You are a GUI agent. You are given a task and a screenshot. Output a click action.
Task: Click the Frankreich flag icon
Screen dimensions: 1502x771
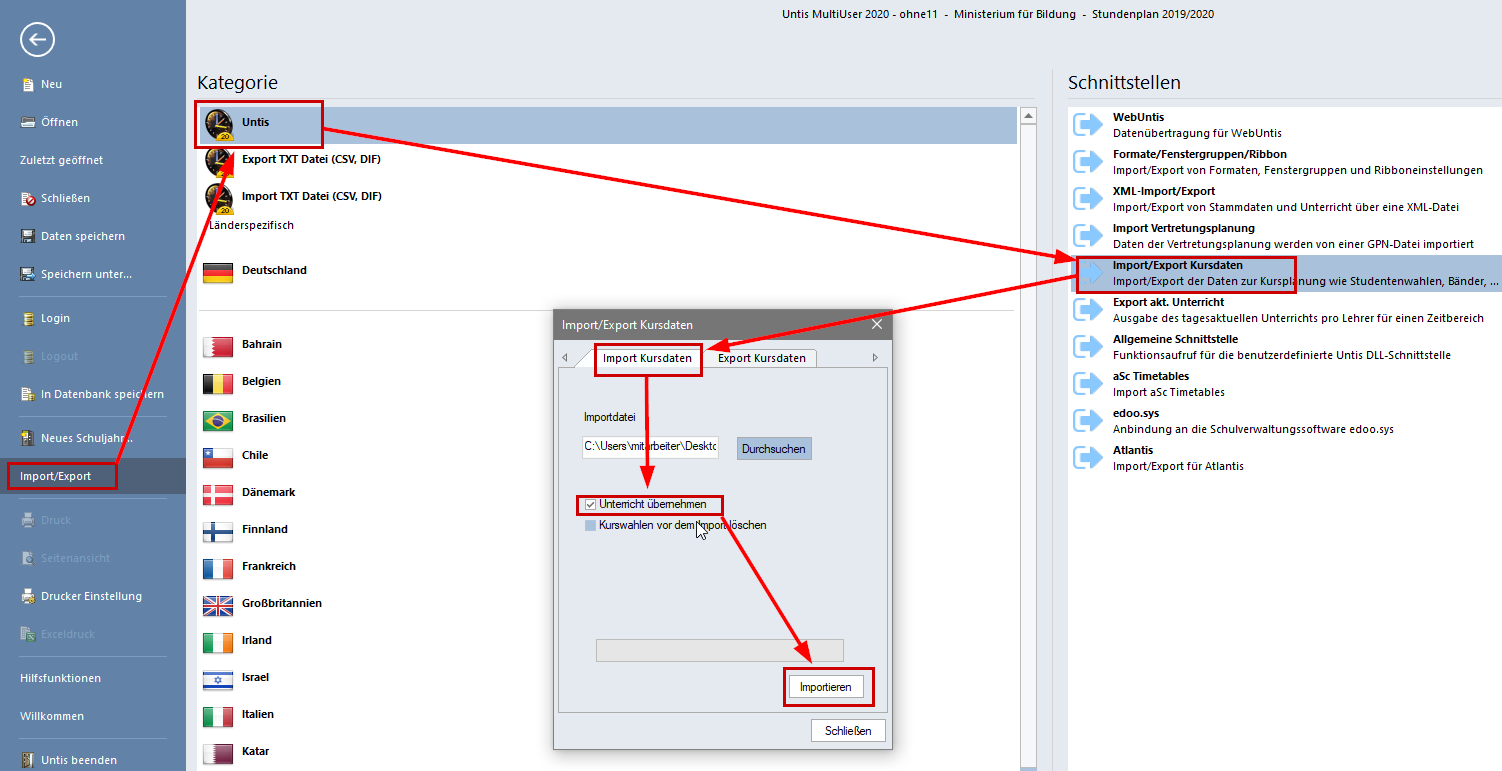[218, 568]
